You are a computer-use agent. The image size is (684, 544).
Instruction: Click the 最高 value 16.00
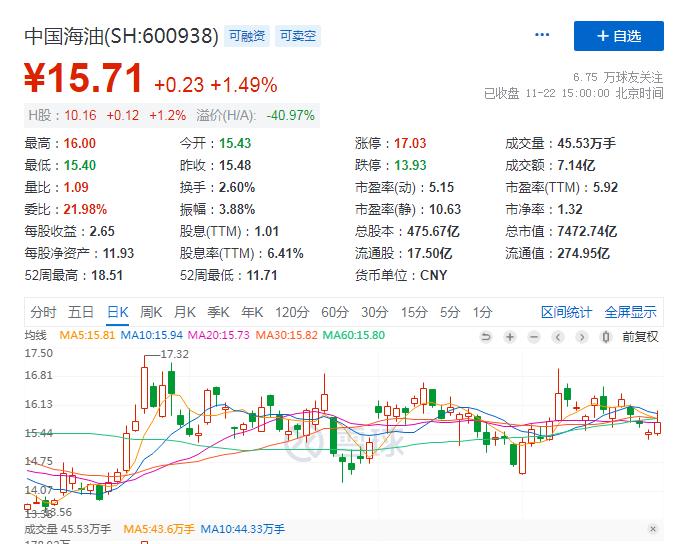(80, 143)
